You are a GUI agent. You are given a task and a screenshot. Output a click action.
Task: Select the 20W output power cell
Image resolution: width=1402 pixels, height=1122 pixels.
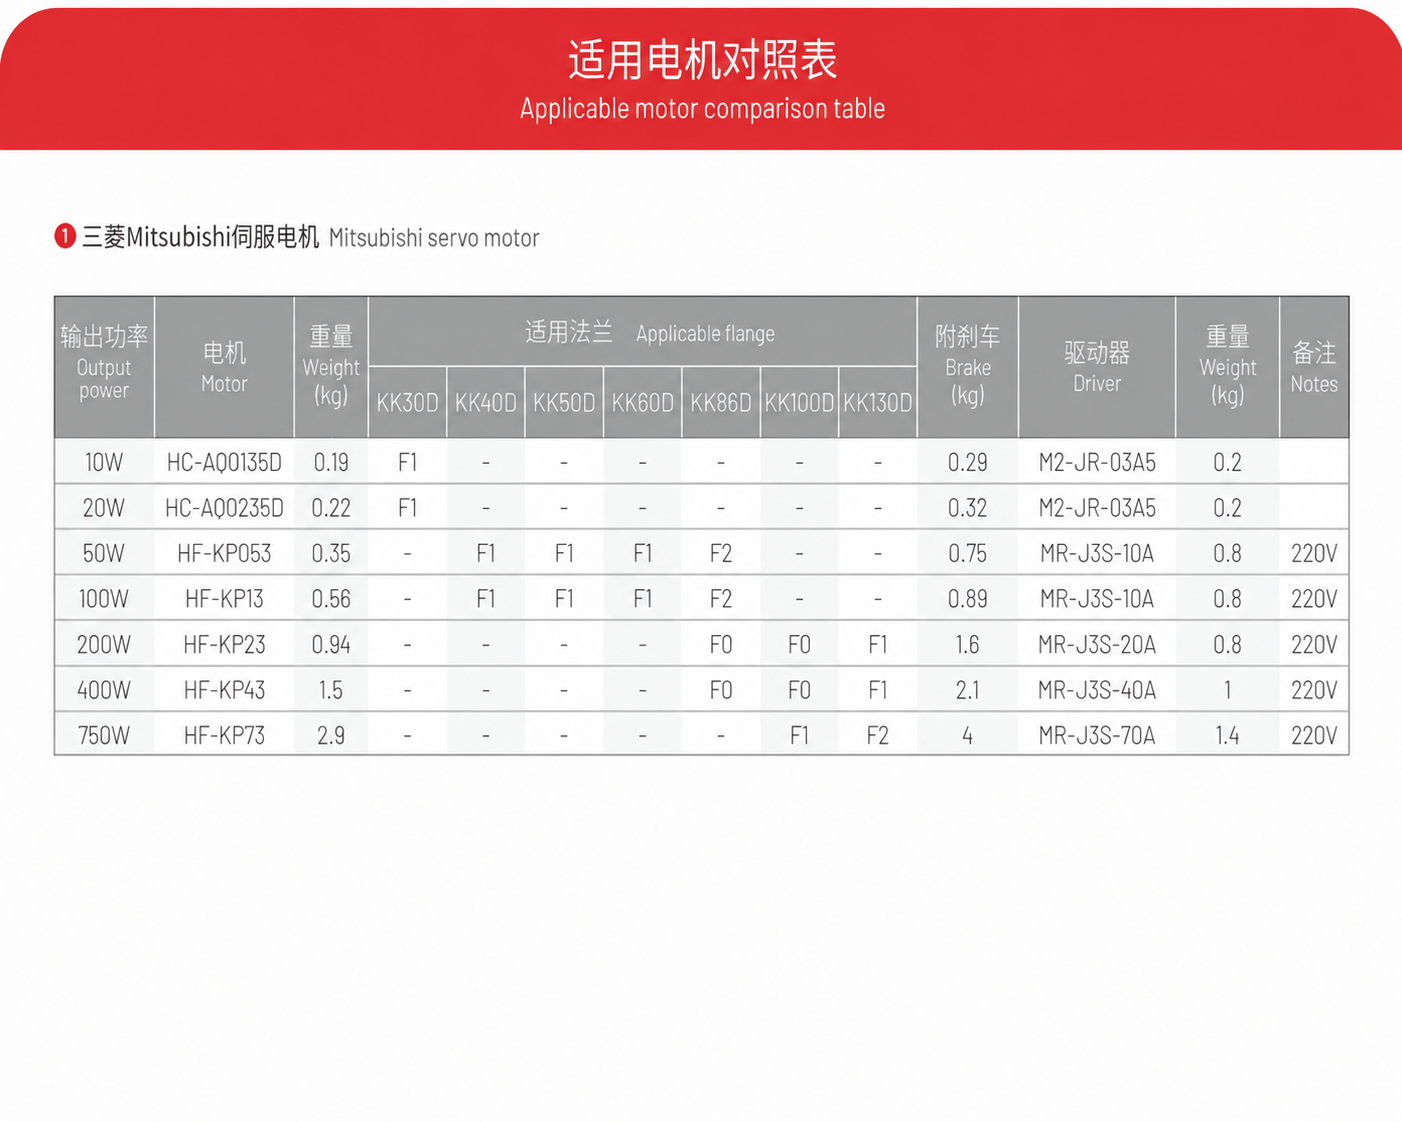click(104, 508)
